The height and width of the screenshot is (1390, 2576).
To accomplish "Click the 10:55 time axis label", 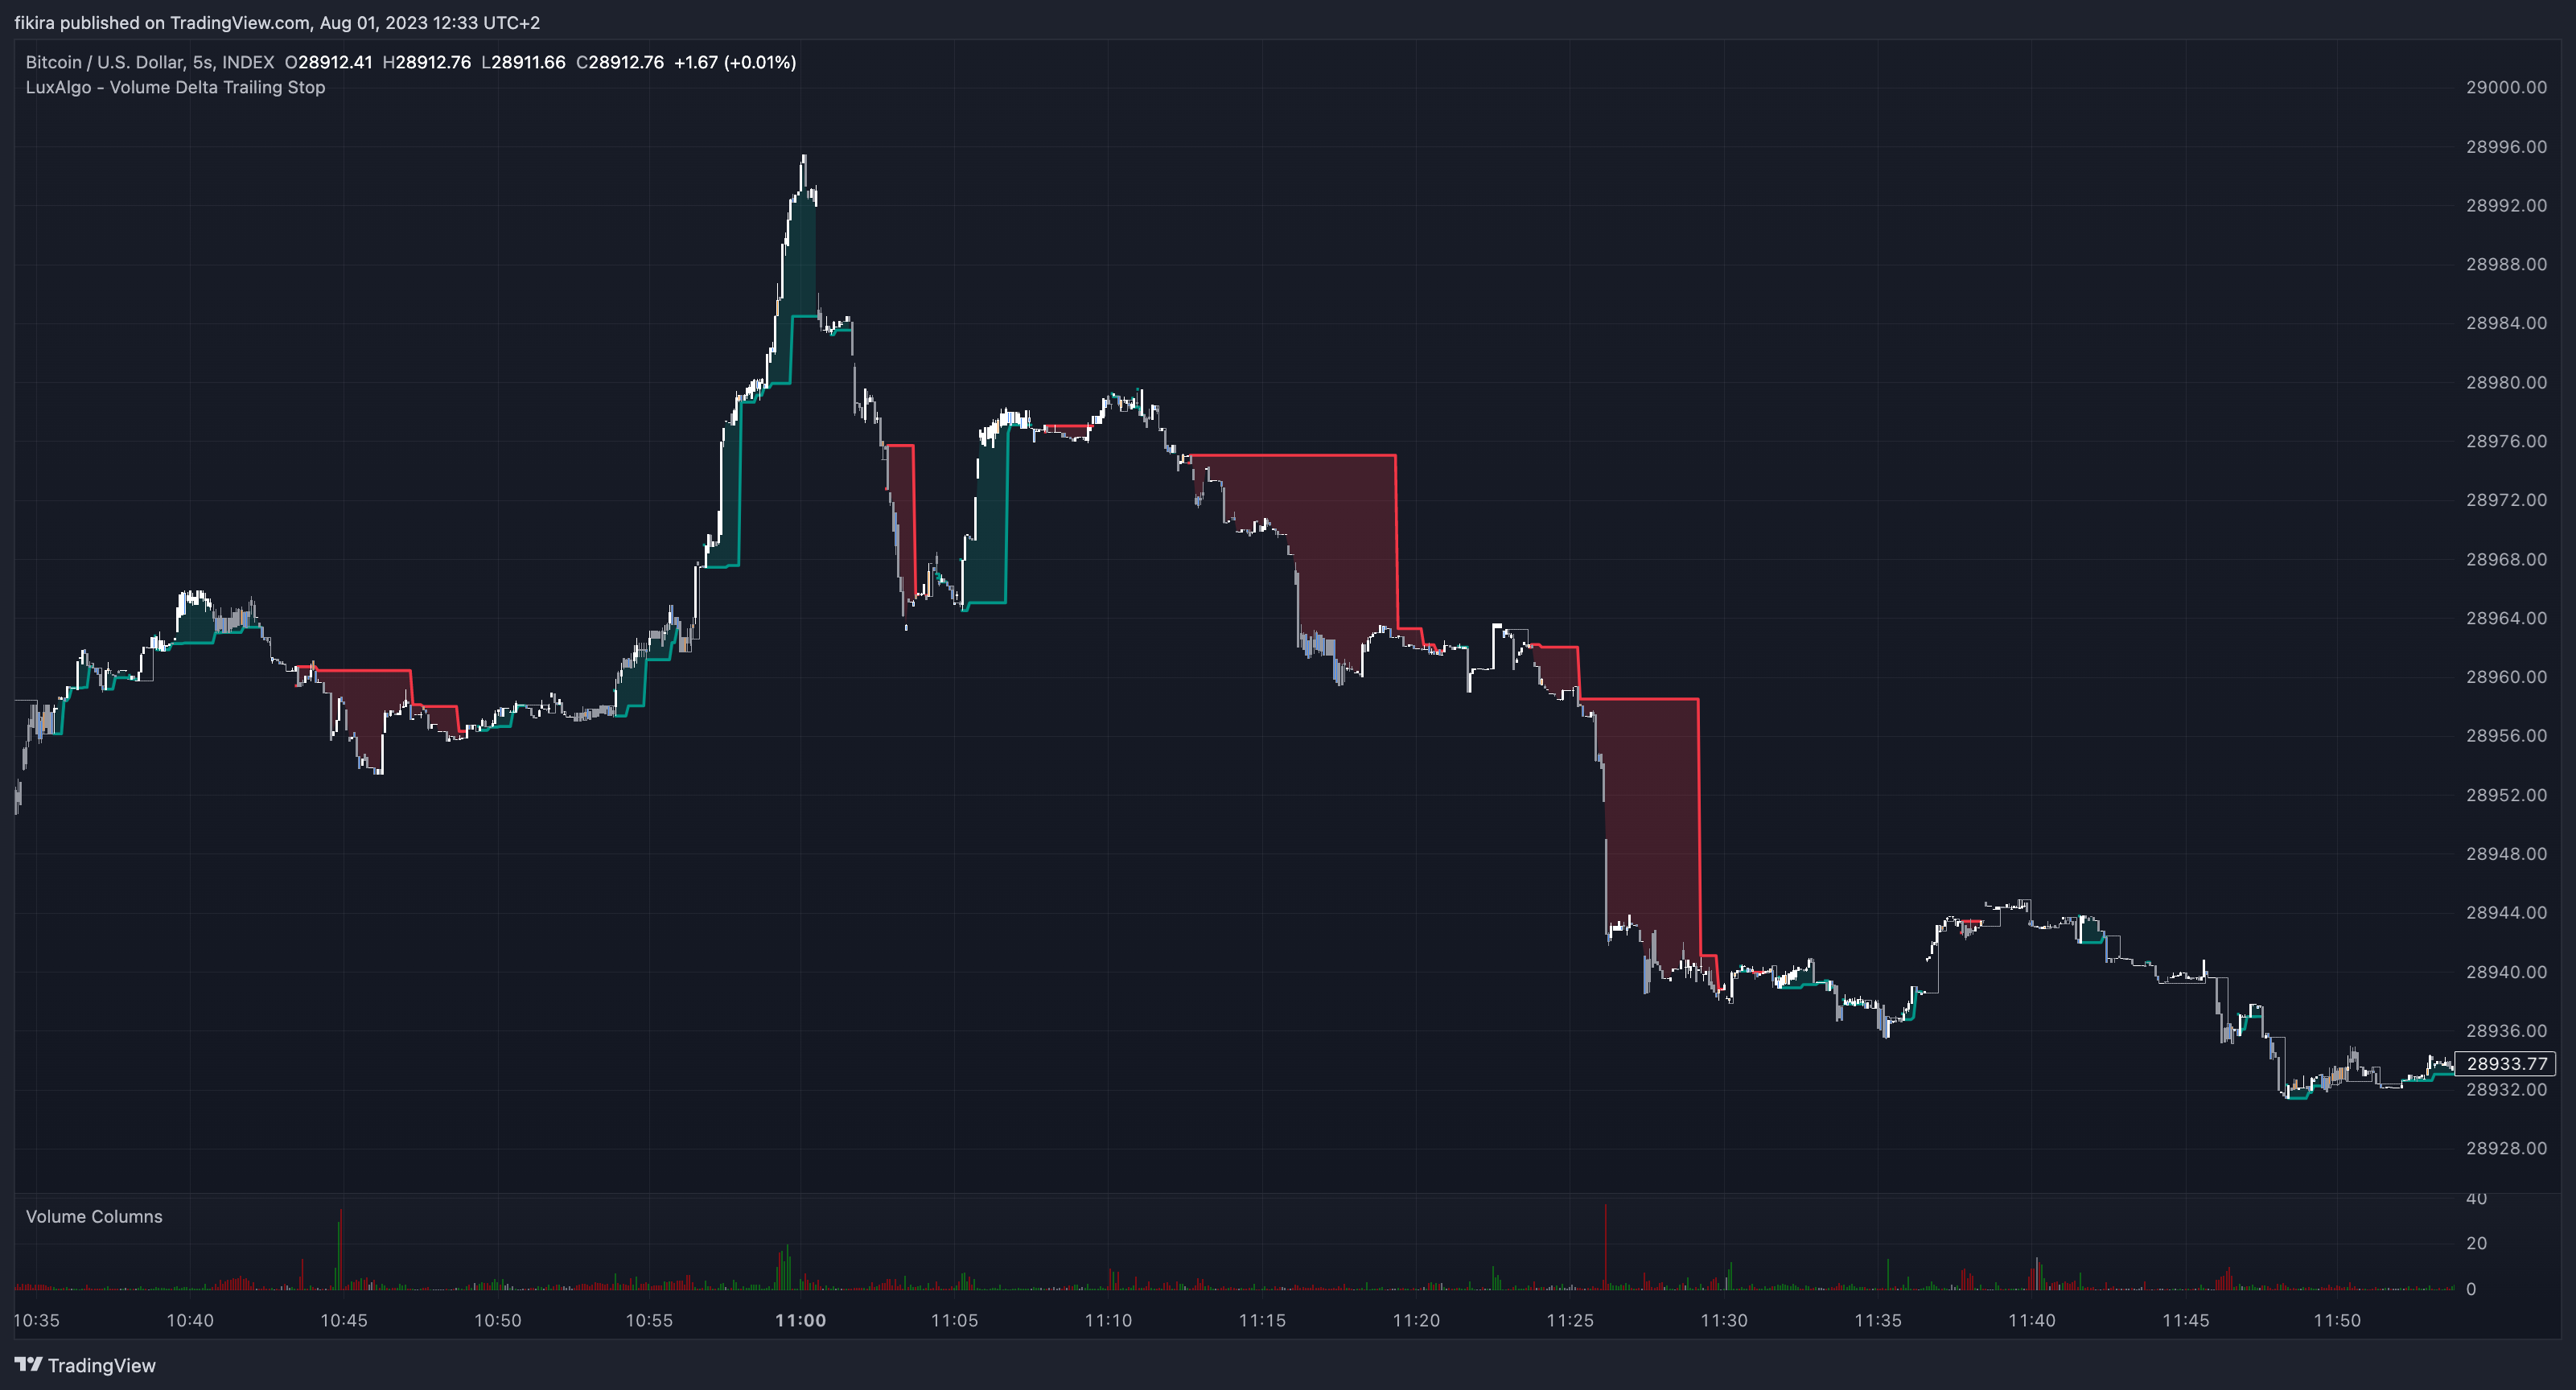I will point(650,1320).
